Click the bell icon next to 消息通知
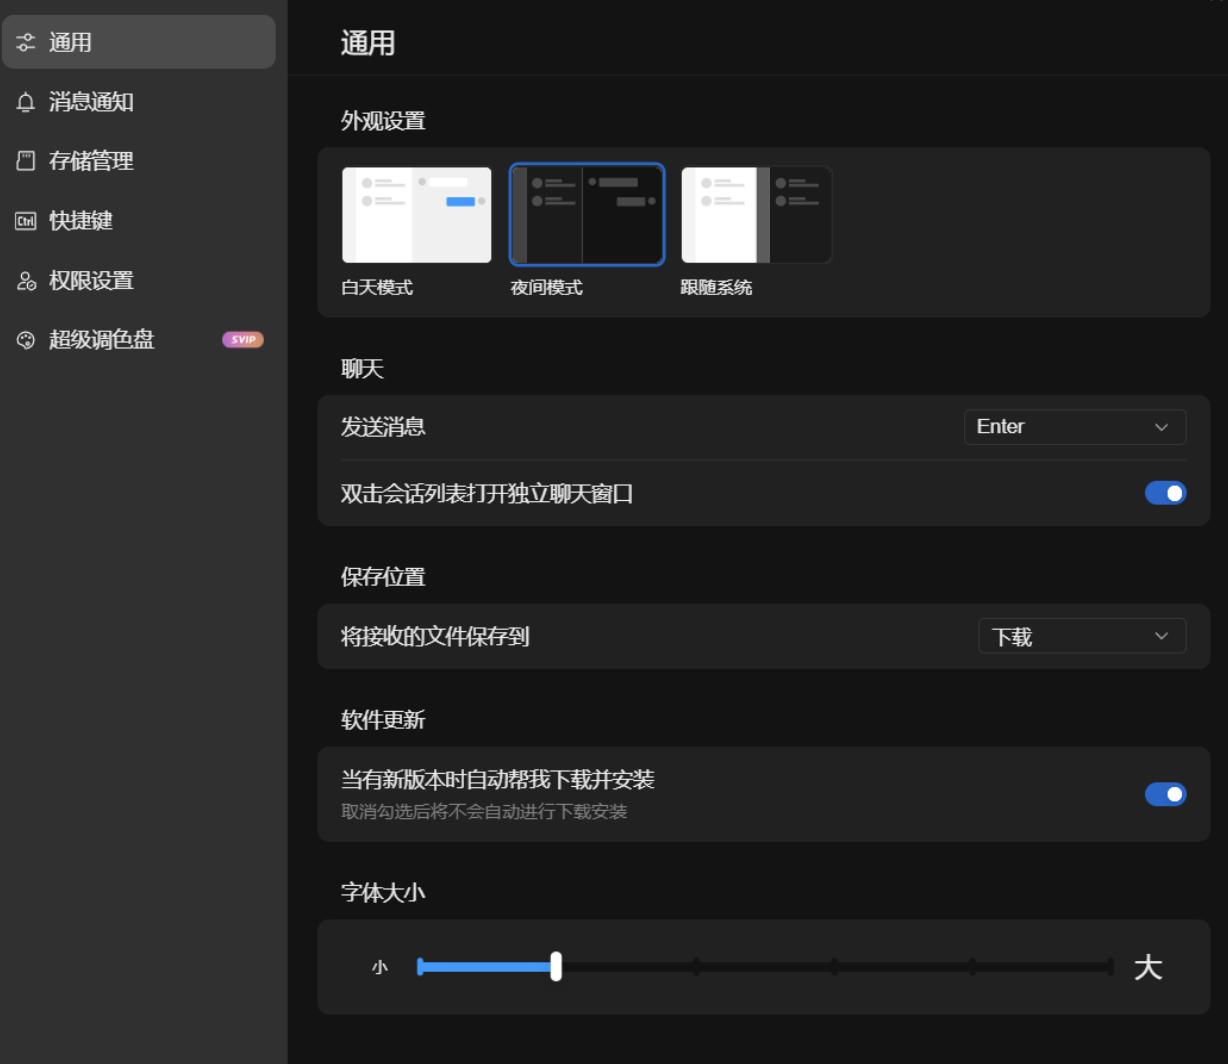The height and width of the screenshot is (1064, 1228). click(x=25, y=103)
